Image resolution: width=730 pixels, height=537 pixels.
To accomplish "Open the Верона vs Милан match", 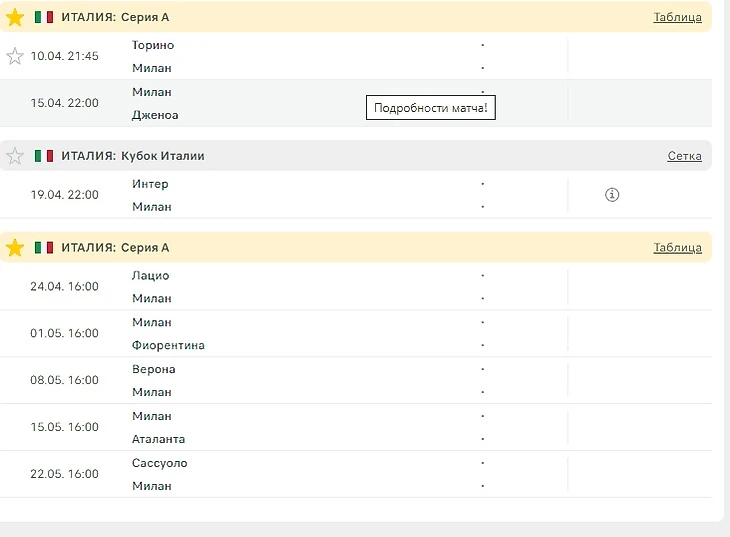I will click(x=356, y=381).
